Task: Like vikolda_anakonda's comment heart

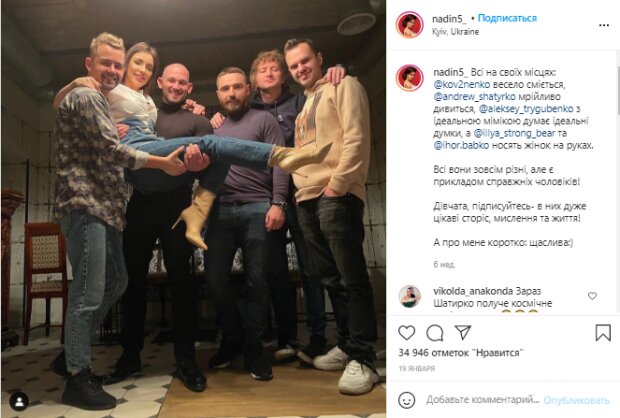Action: tap(592, 296)
